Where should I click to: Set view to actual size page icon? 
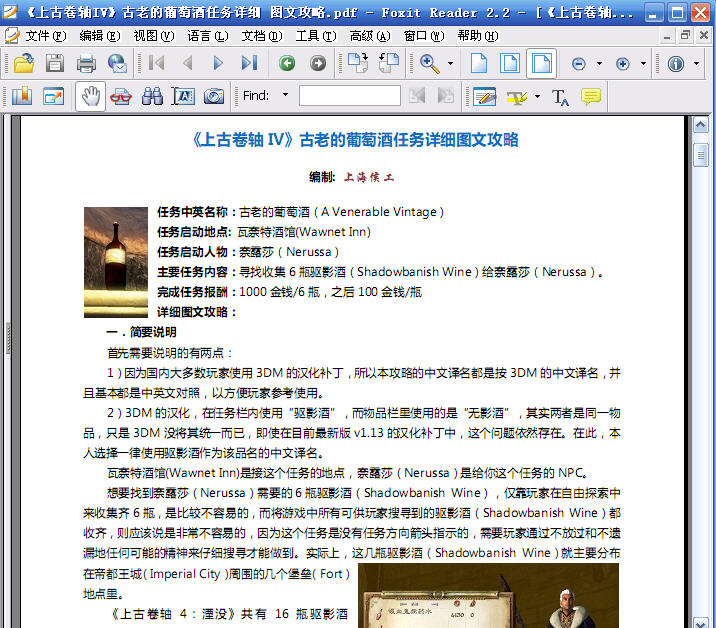(x=479, y=63)
